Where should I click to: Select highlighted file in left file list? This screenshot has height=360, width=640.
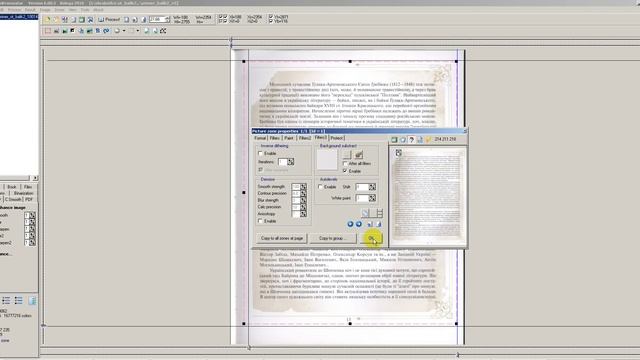19,17
